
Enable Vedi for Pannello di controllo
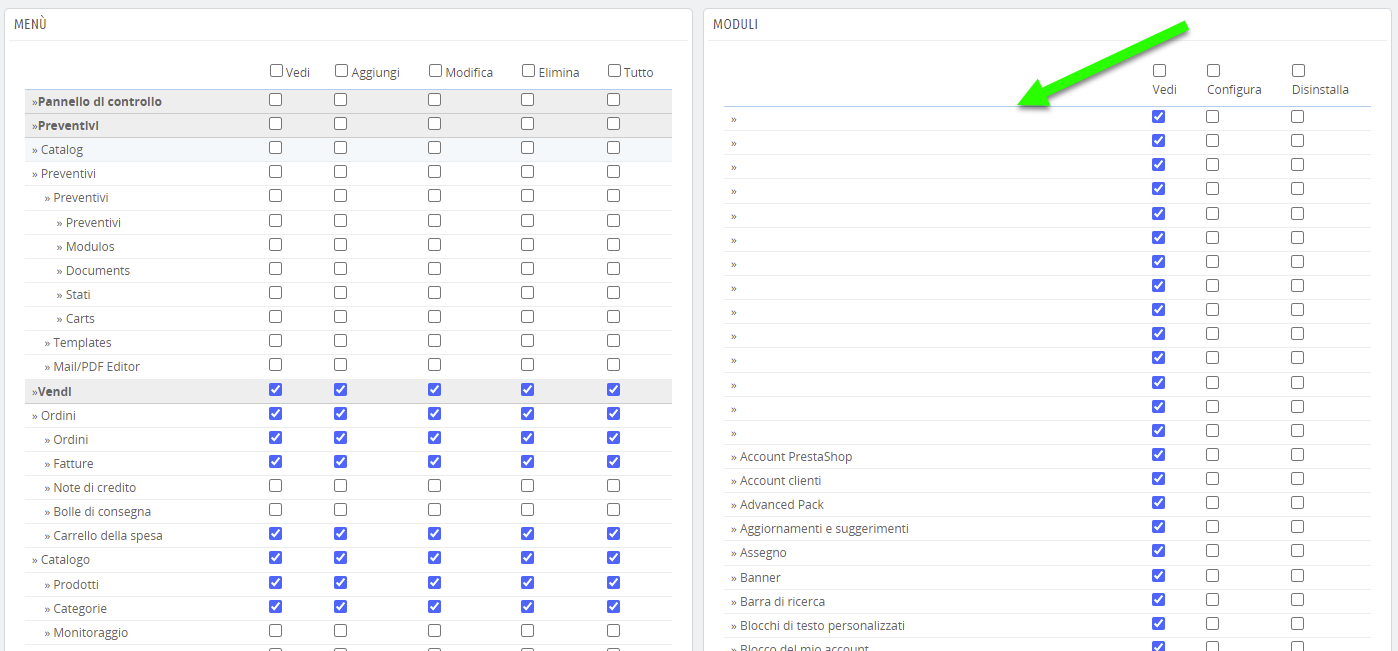276,100
